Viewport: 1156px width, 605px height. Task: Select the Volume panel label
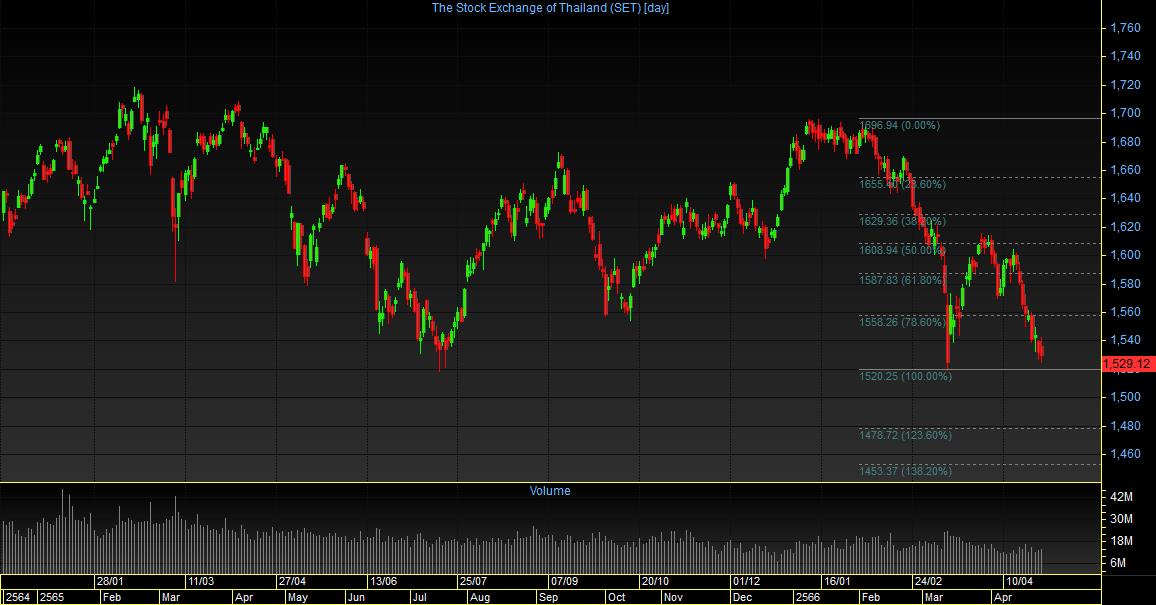click(x=550, y=491)
